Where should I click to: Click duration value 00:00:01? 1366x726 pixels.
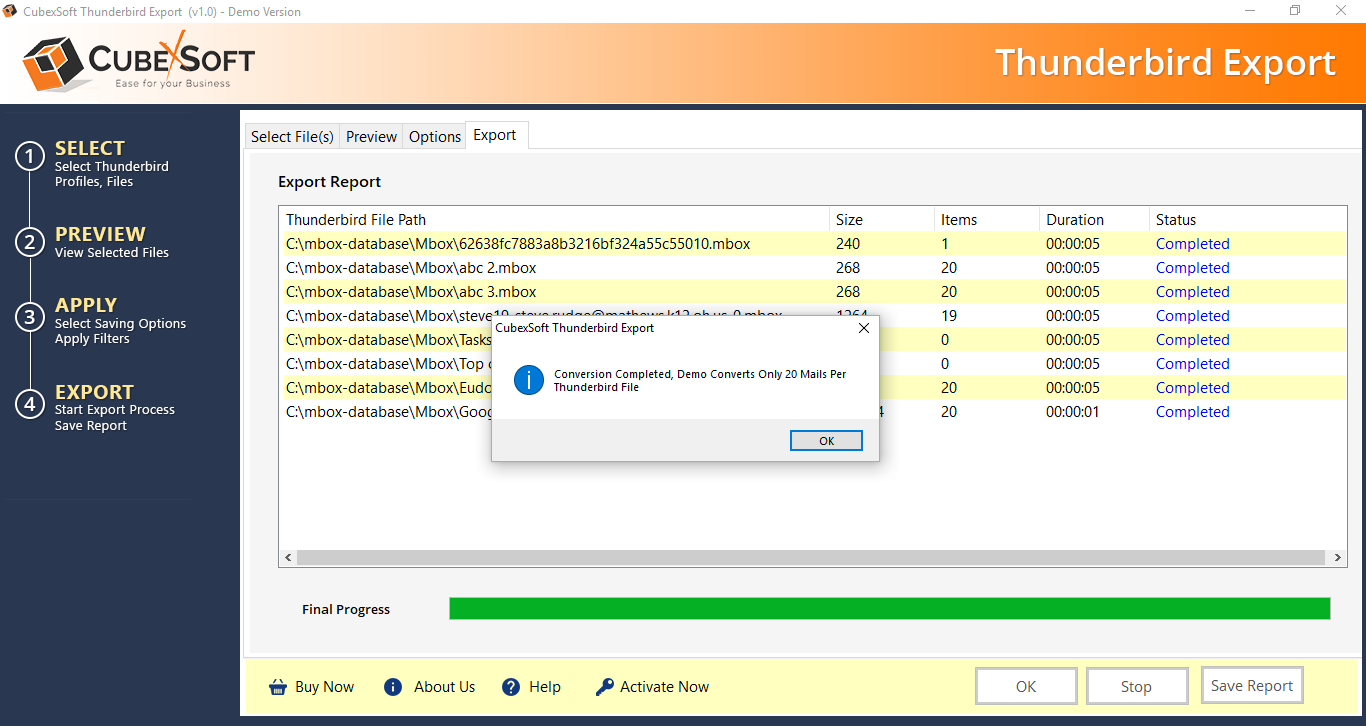pos(1073,412)
